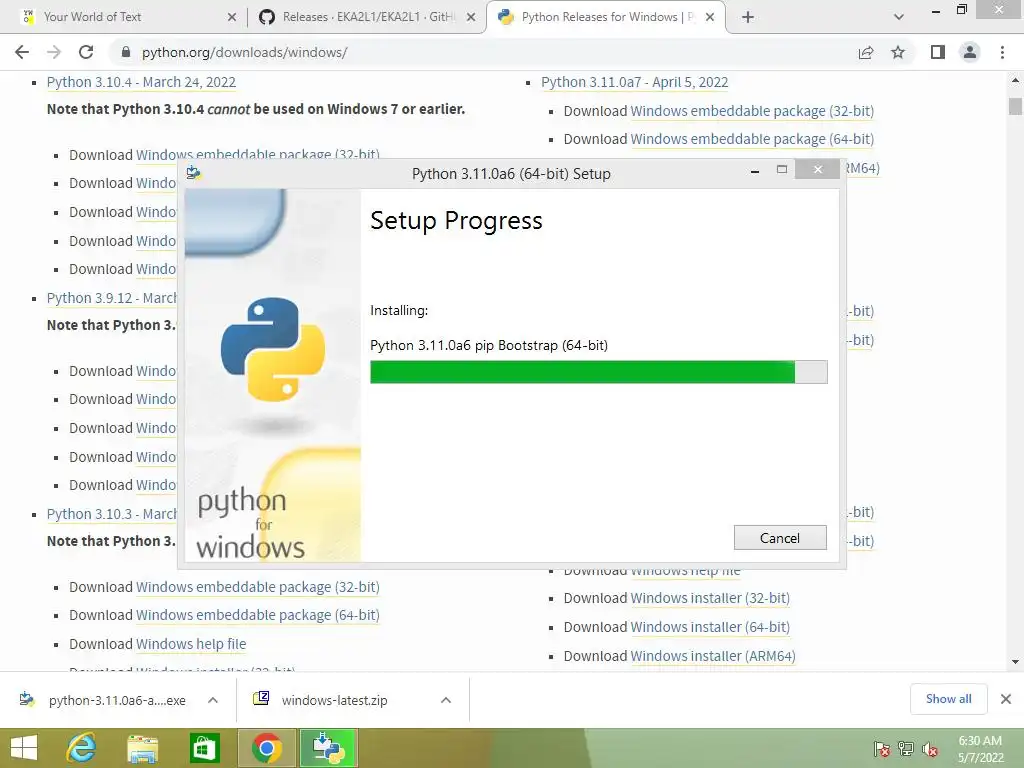Bookmark this page with the star icon
The image size is (1024, 768).
coord(898,52)
